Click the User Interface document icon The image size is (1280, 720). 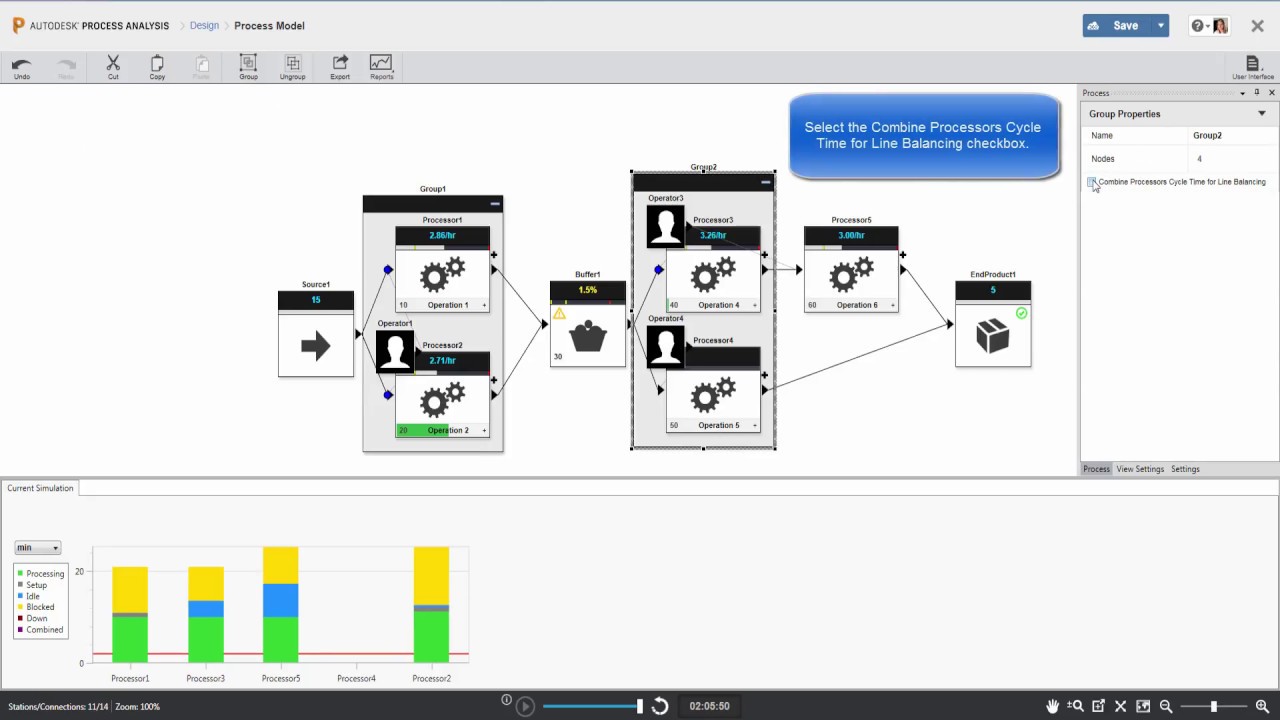1252,63
